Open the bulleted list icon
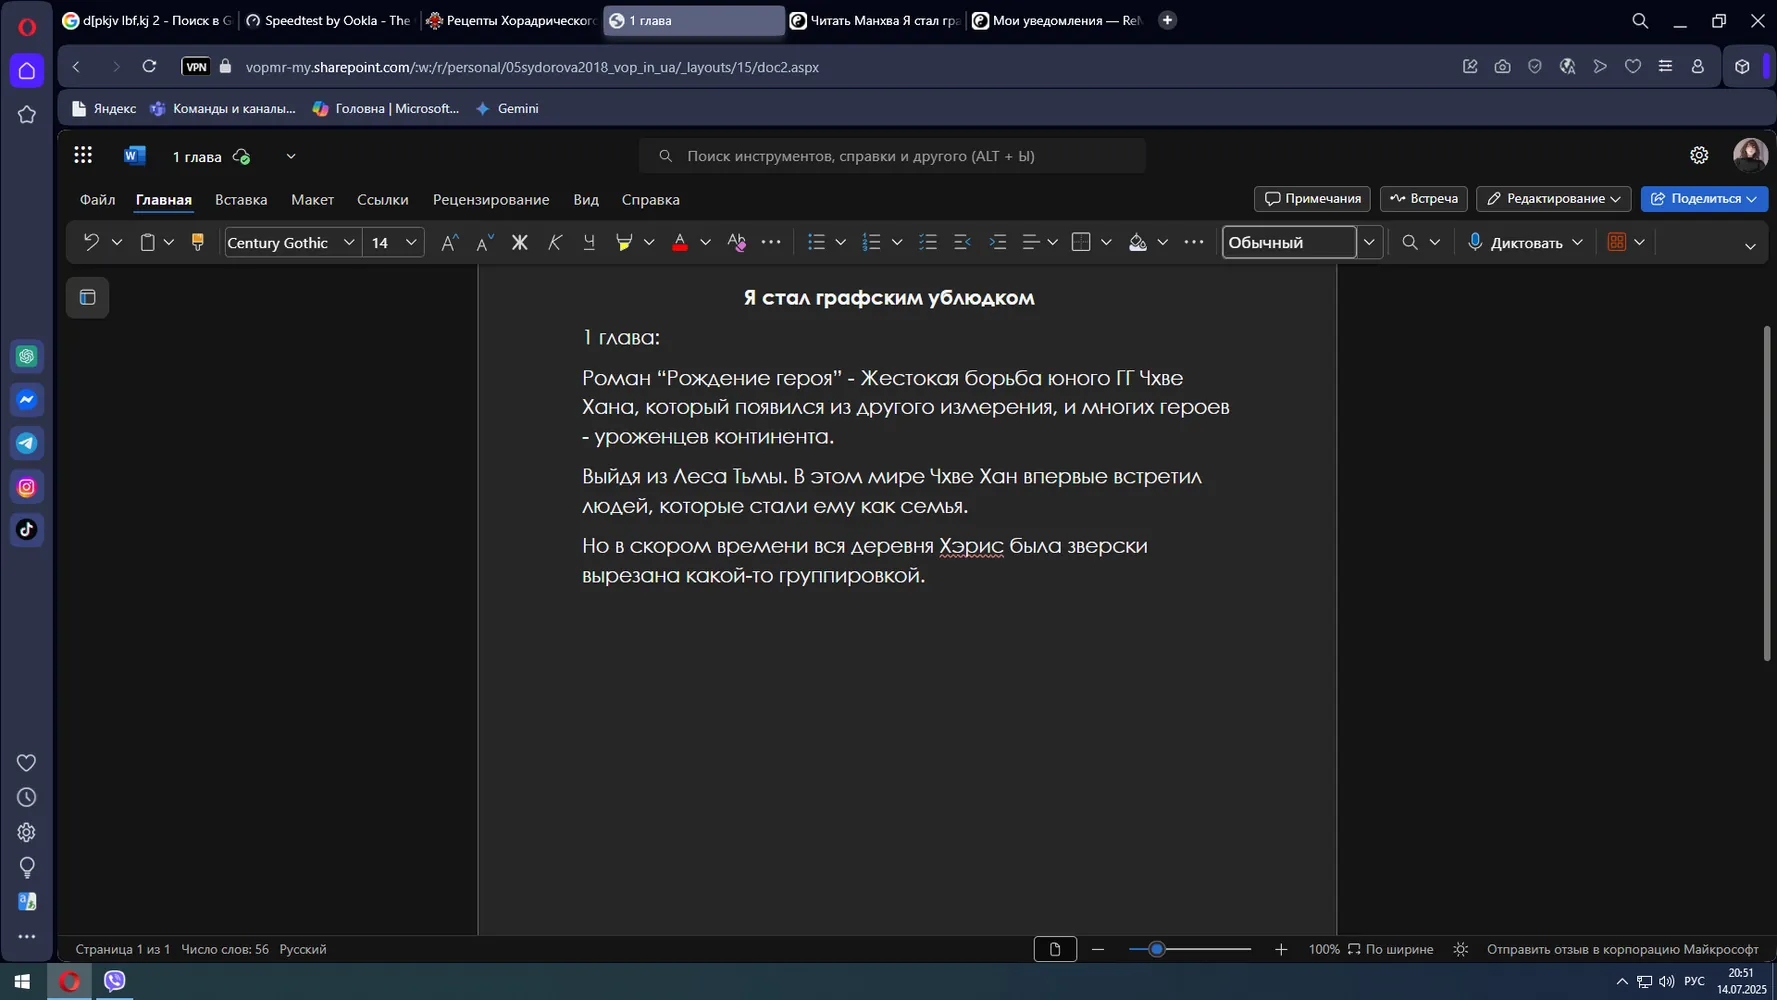This screenshot has height=1000, width=1777. point(816,242)
